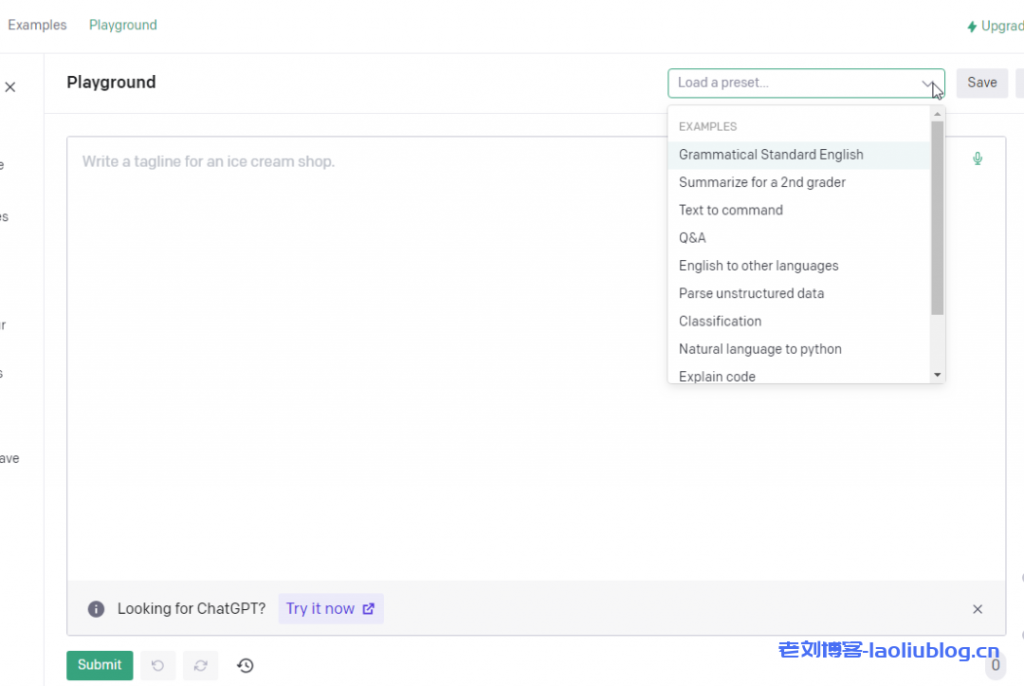Select the 'Grammatical Standard English' preset

pos(771,154)
